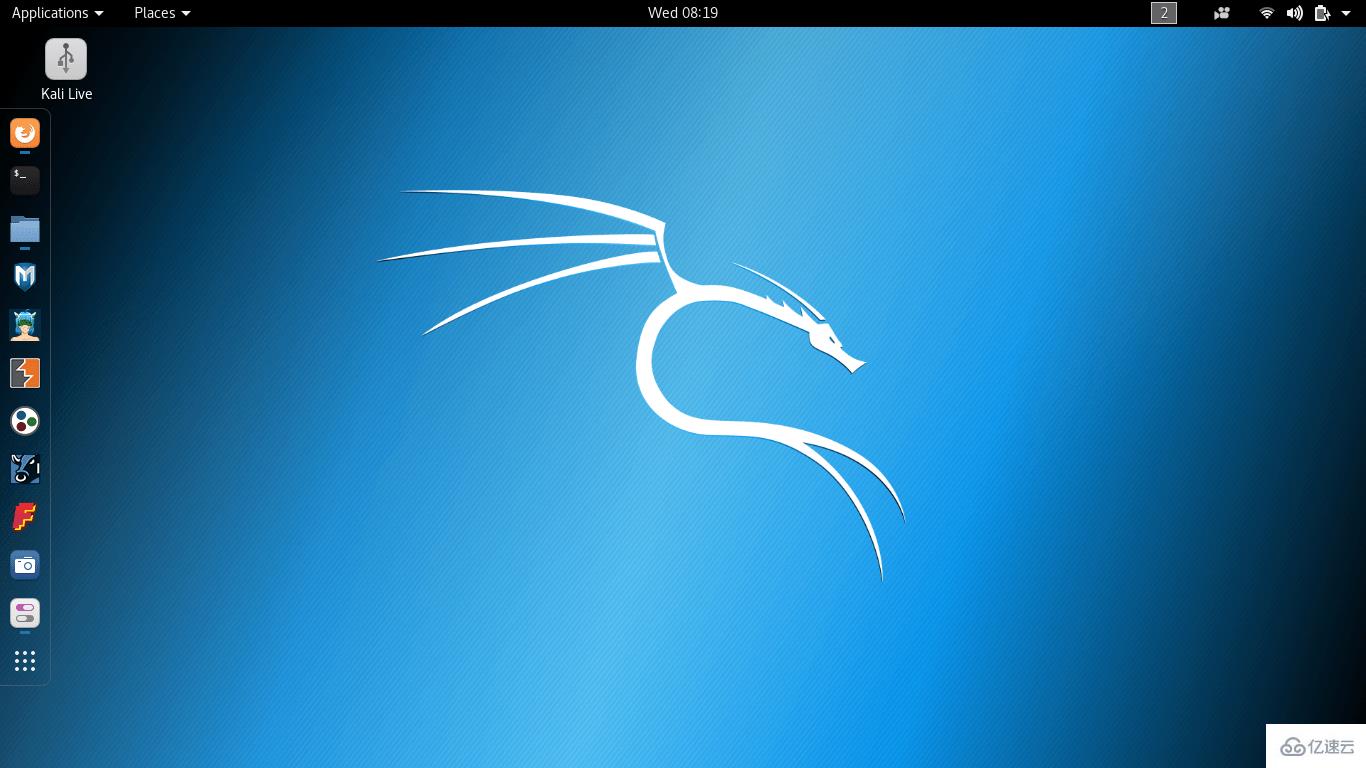Show all applications grid button

(25, 661)
